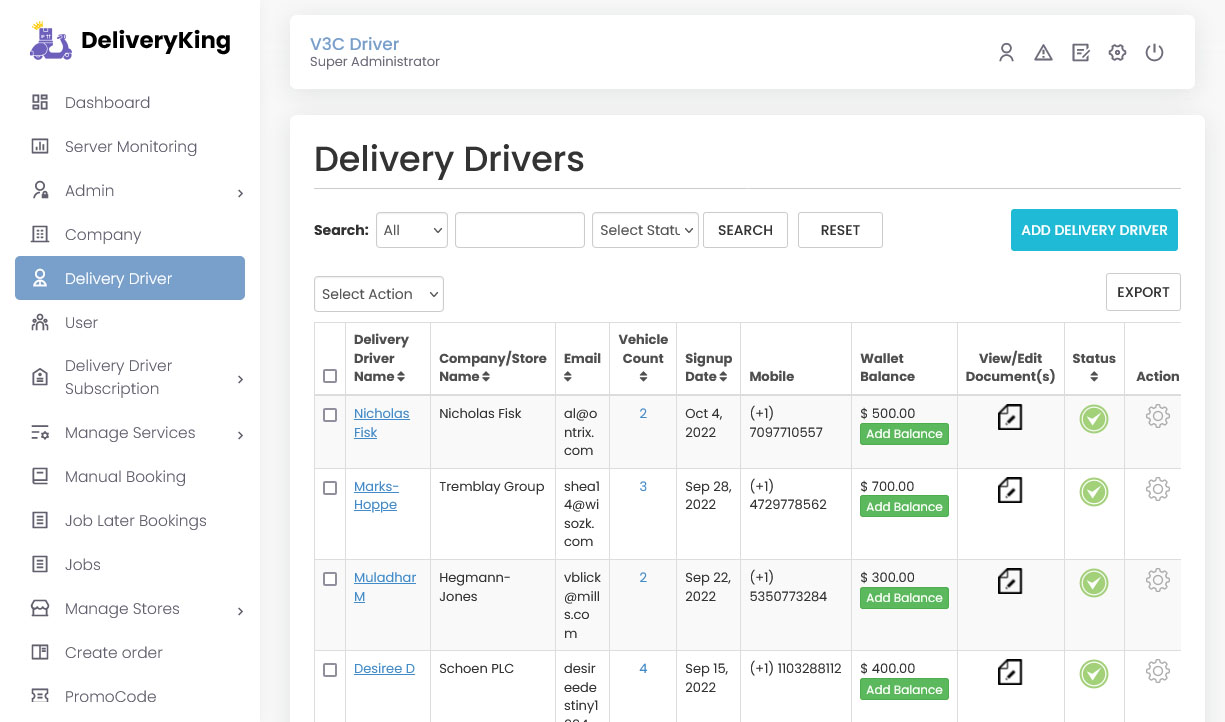The width and height of the screenshot is (1225, 722).
Task: Expand the Manage Stores submenu
Action: coord(240,611)
